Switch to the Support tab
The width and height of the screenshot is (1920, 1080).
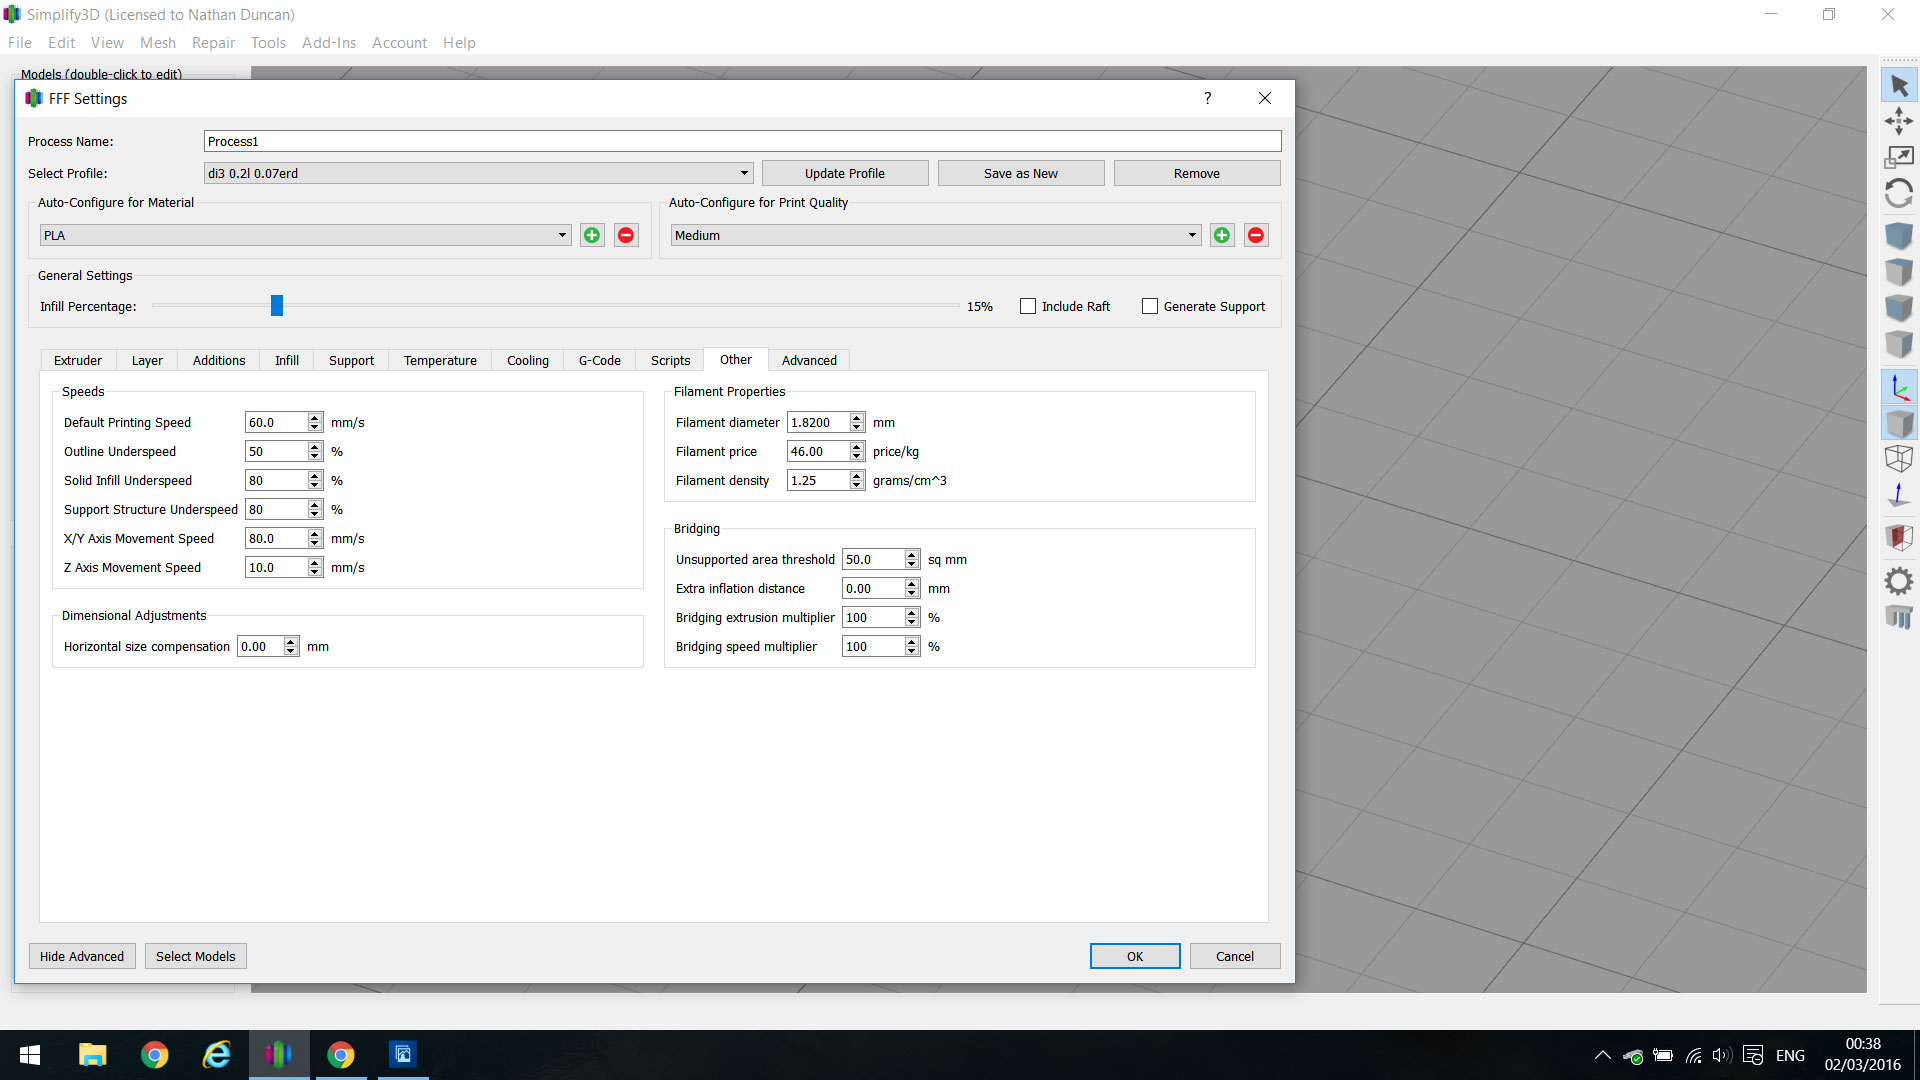[x=351, y=360]
